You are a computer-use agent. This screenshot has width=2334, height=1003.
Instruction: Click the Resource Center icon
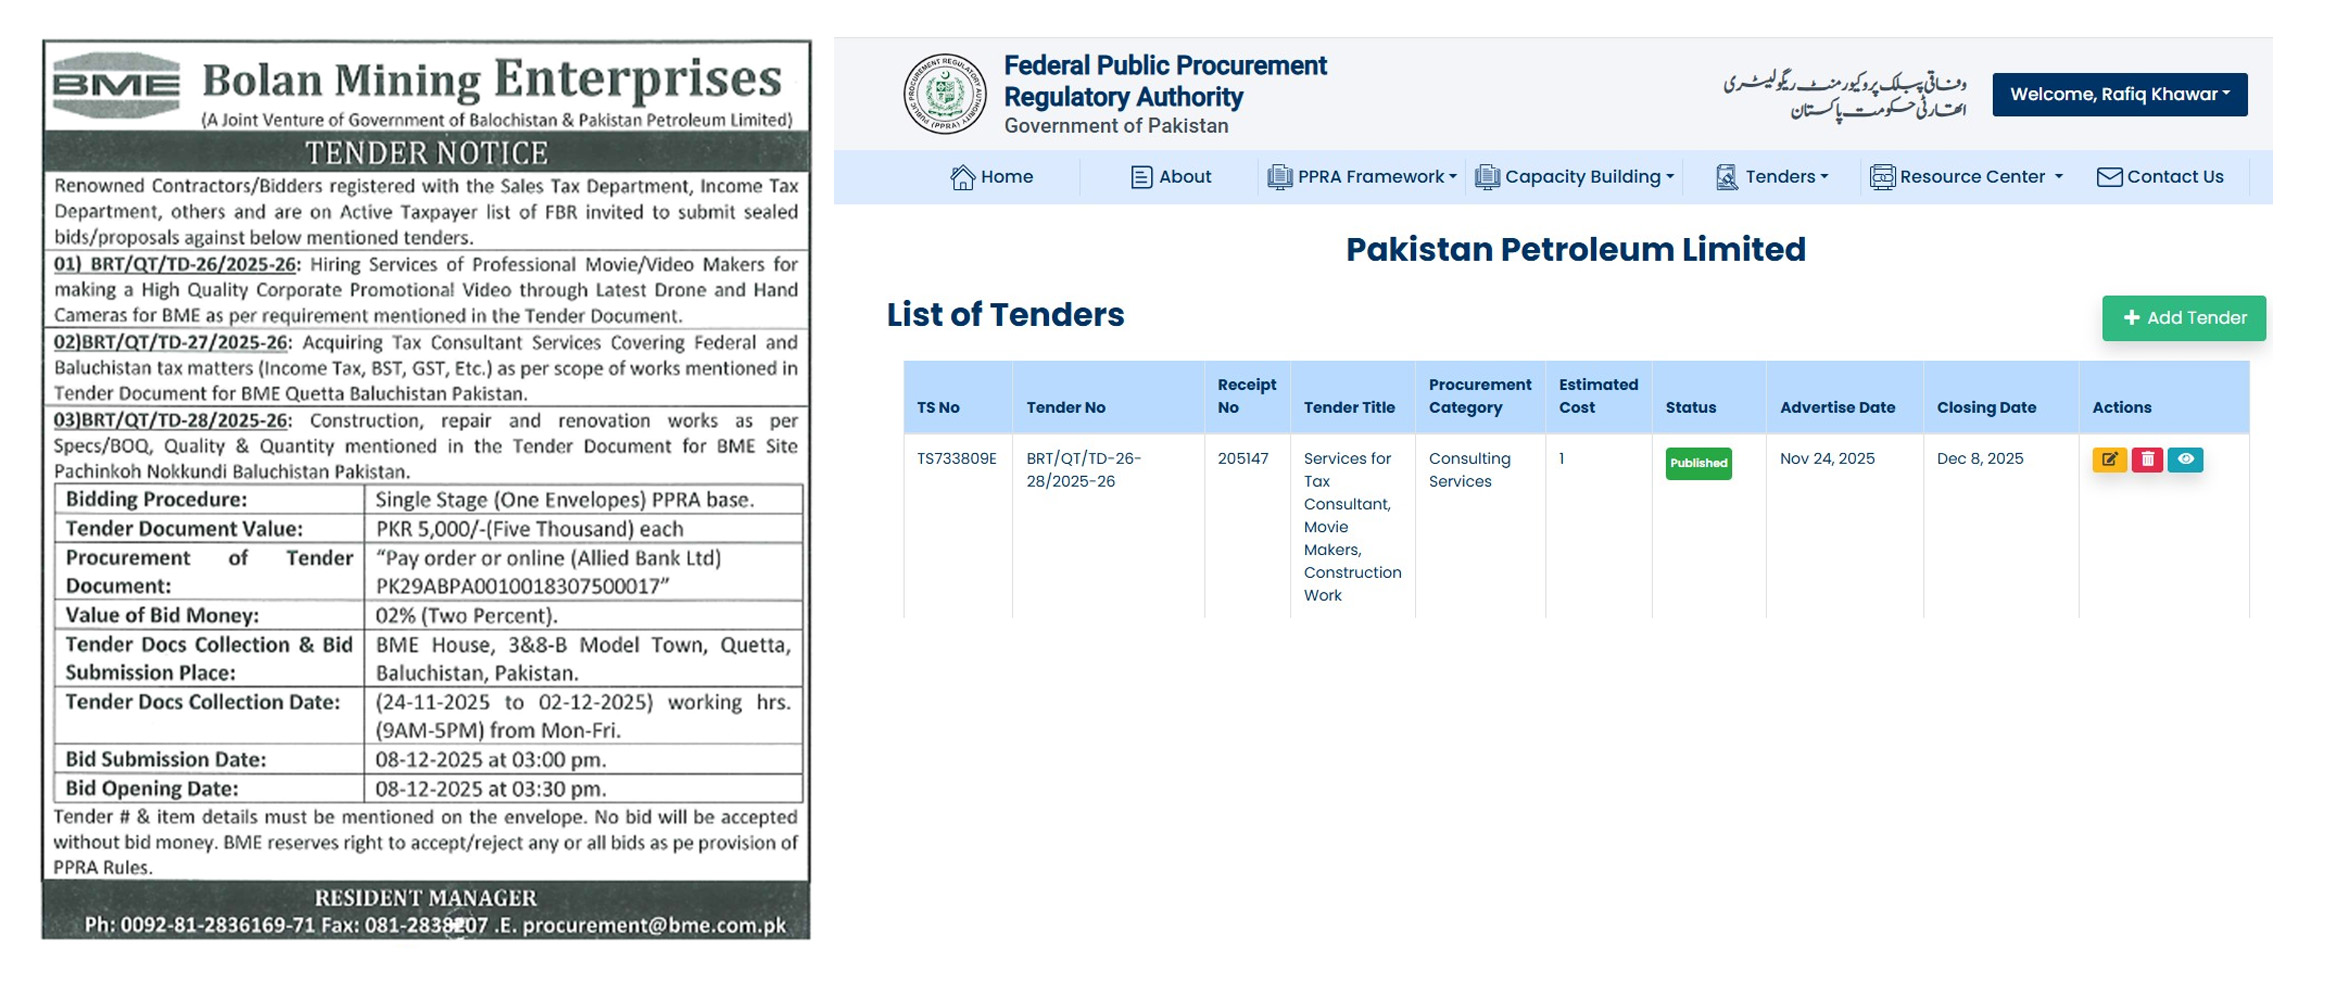1882,177
